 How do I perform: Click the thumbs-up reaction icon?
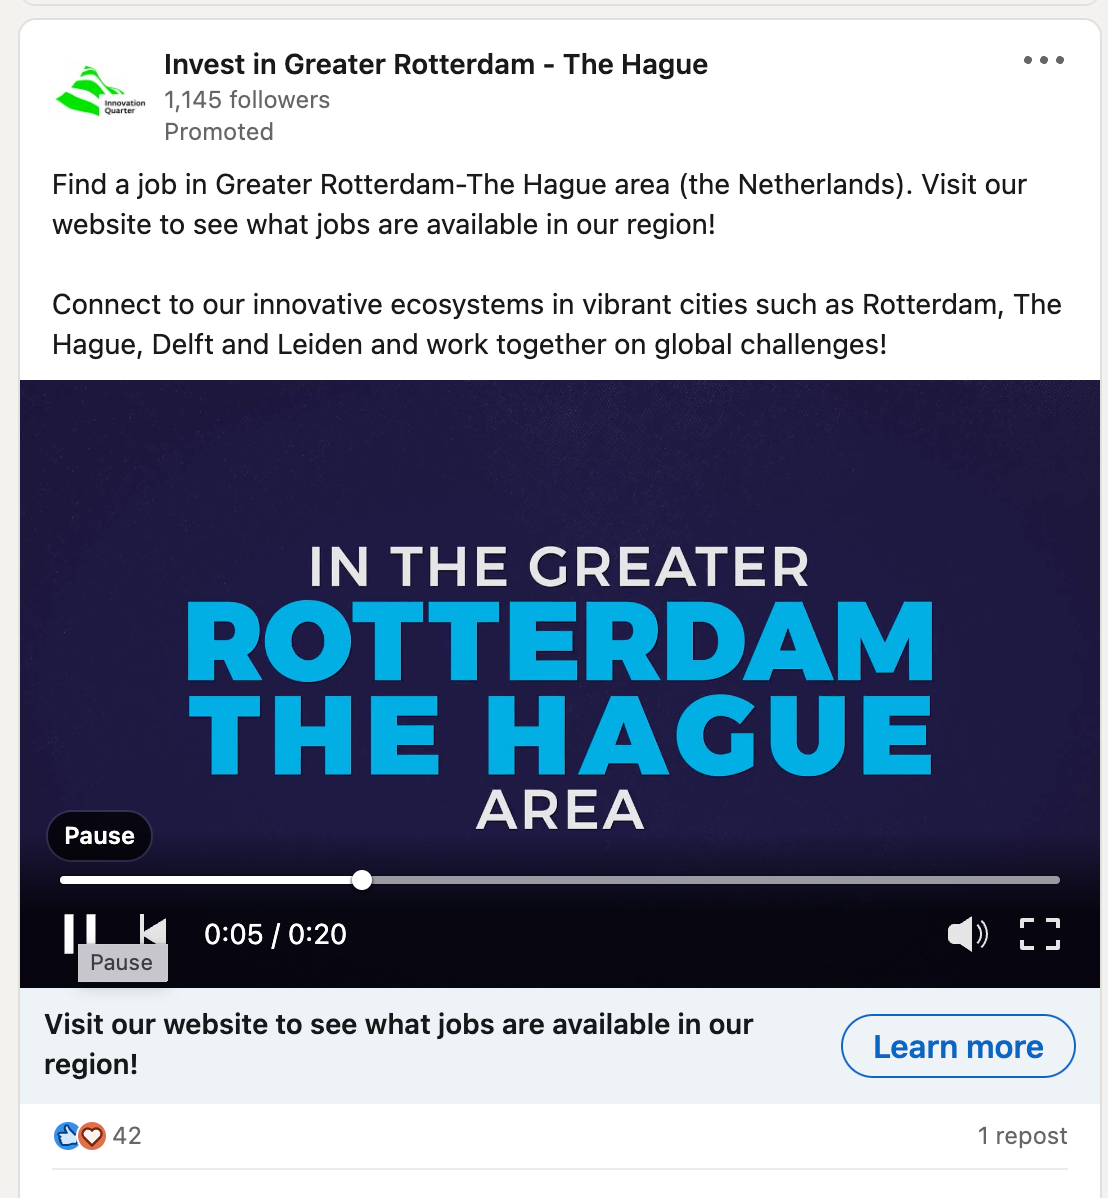pyautogui.click(x=66, y=1135)
